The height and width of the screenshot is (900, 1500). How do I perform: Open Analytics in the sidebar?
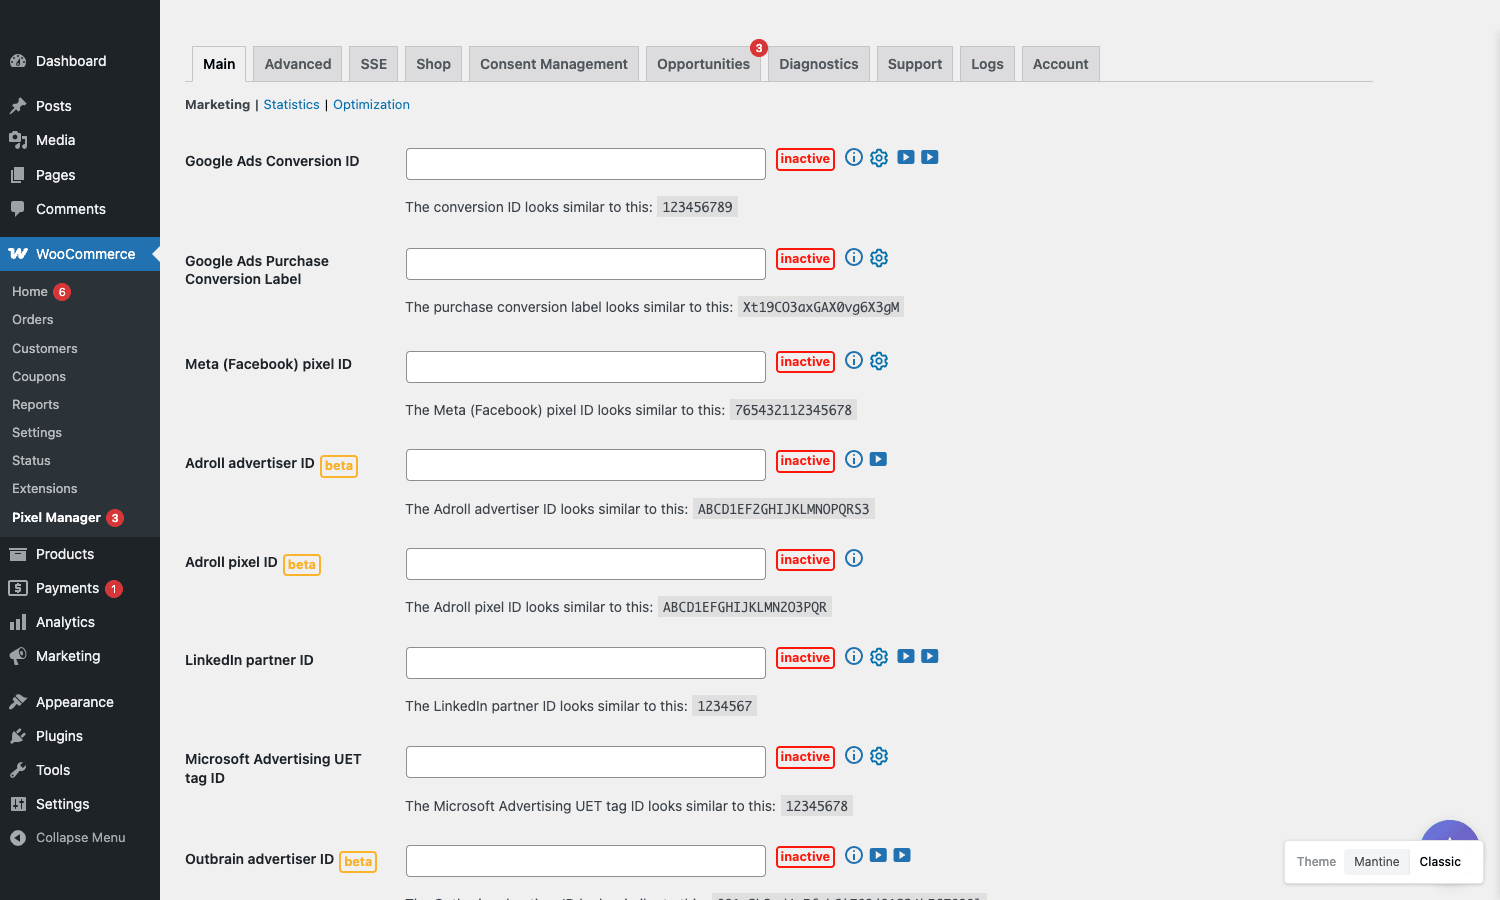[80, 622]
